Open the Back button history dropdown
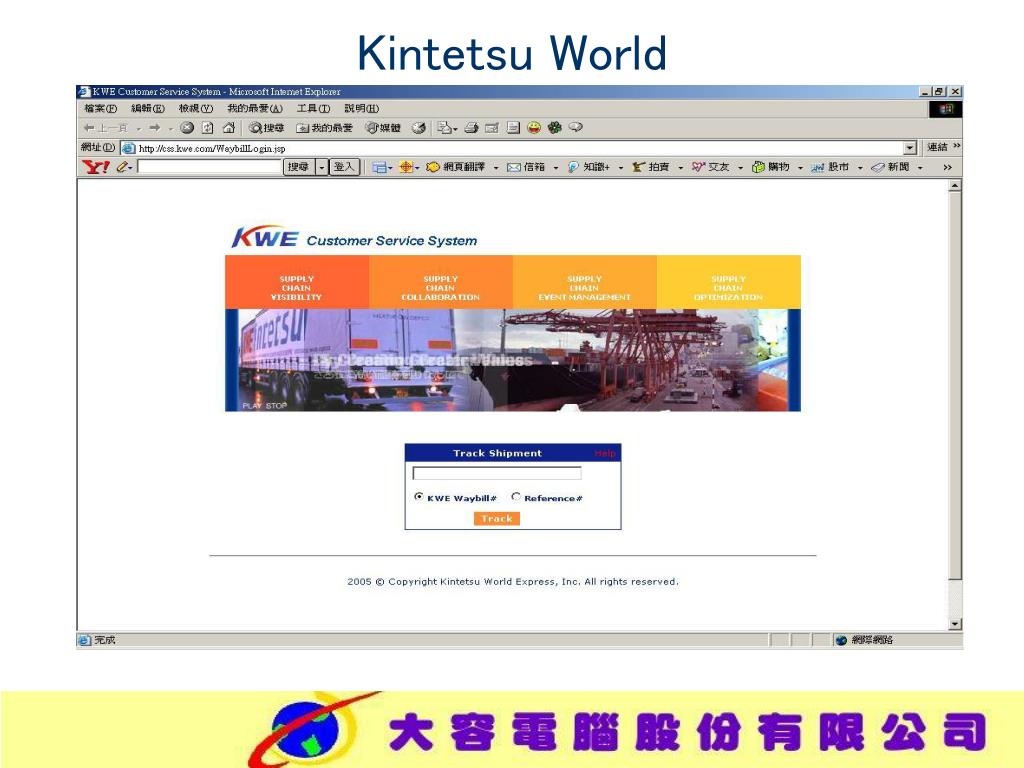Screen dimensions: 1024x768 138,129
